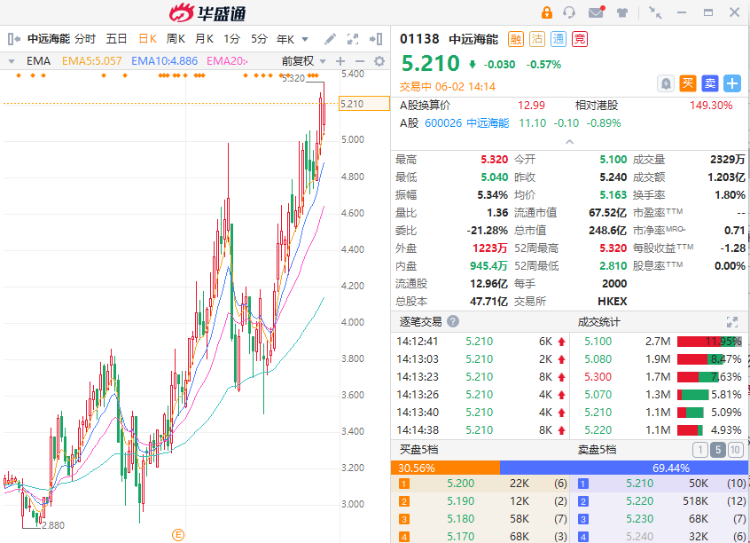The width and height of the screenshot is (750, 543).
Task: Select the 14:14:38 trade tick row
Action: click(480, 431)
